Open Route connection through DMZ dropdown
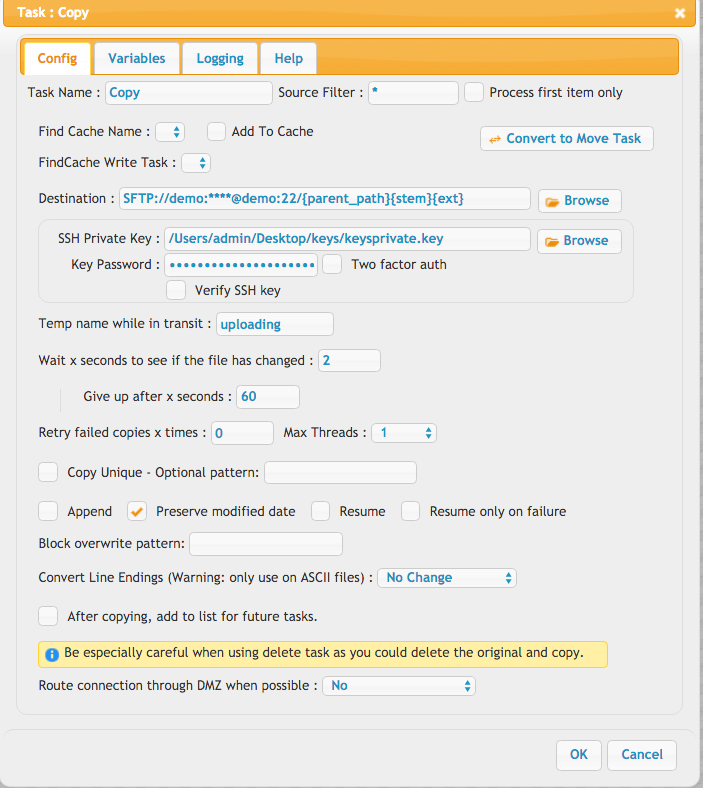703x788 pixels. pyautogui.click(x=399, y=686)
